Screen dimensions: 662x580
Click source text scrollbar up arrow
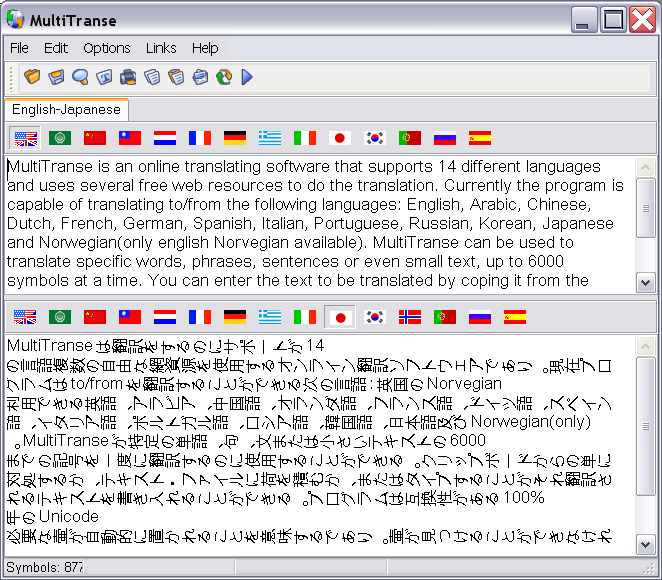point(645,168)
